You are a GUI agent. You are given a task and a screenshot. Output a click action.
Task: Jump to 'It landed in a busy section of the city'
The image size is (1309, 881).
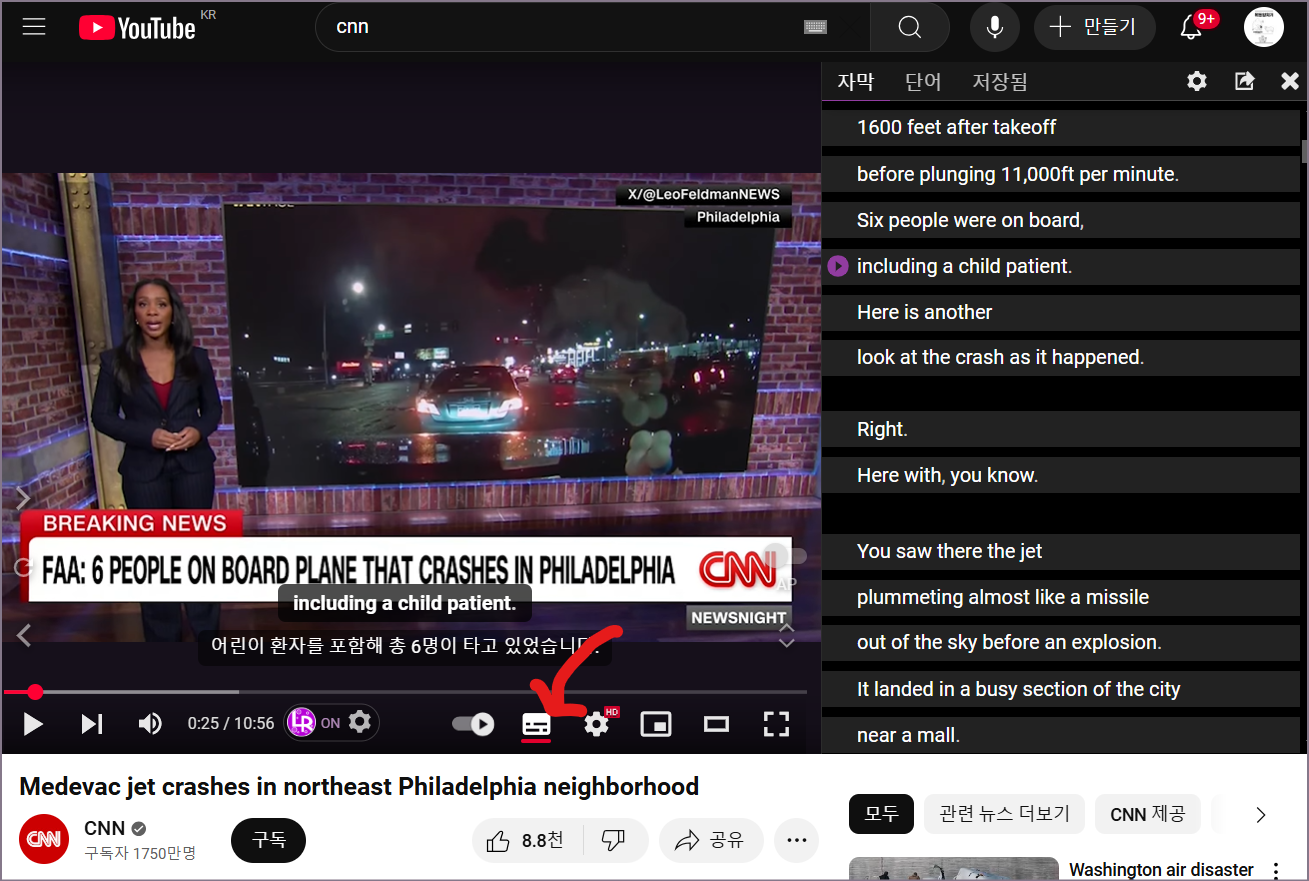[1061, 689]
